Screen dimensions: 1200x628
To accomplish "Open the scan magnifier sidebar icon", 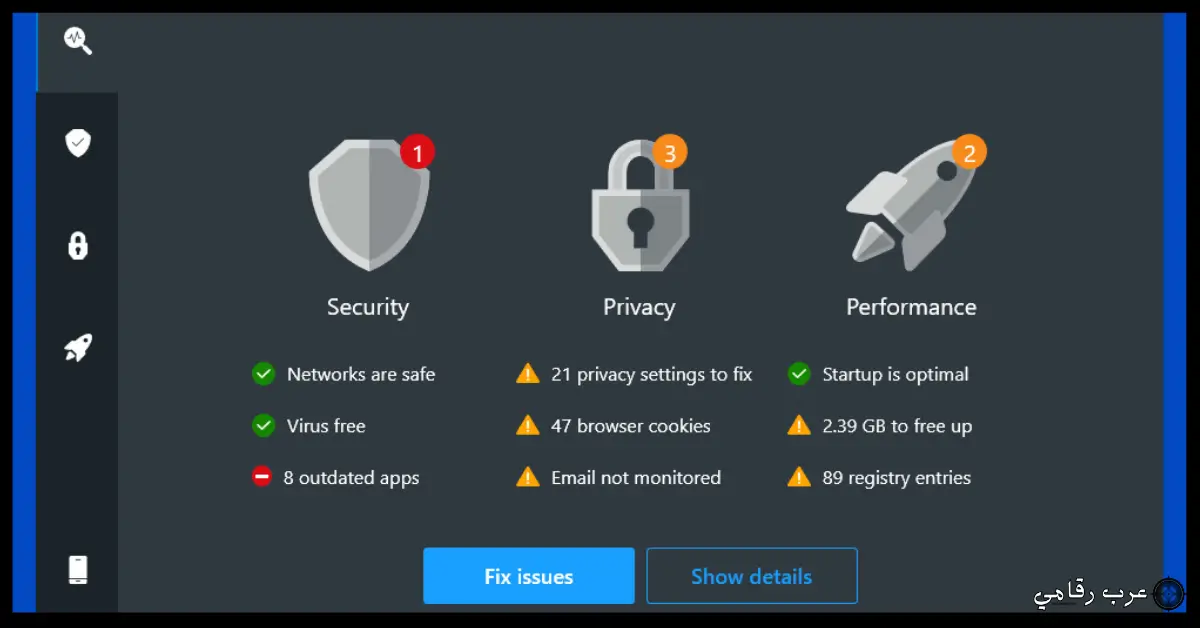I will click(x=78, y=40).
